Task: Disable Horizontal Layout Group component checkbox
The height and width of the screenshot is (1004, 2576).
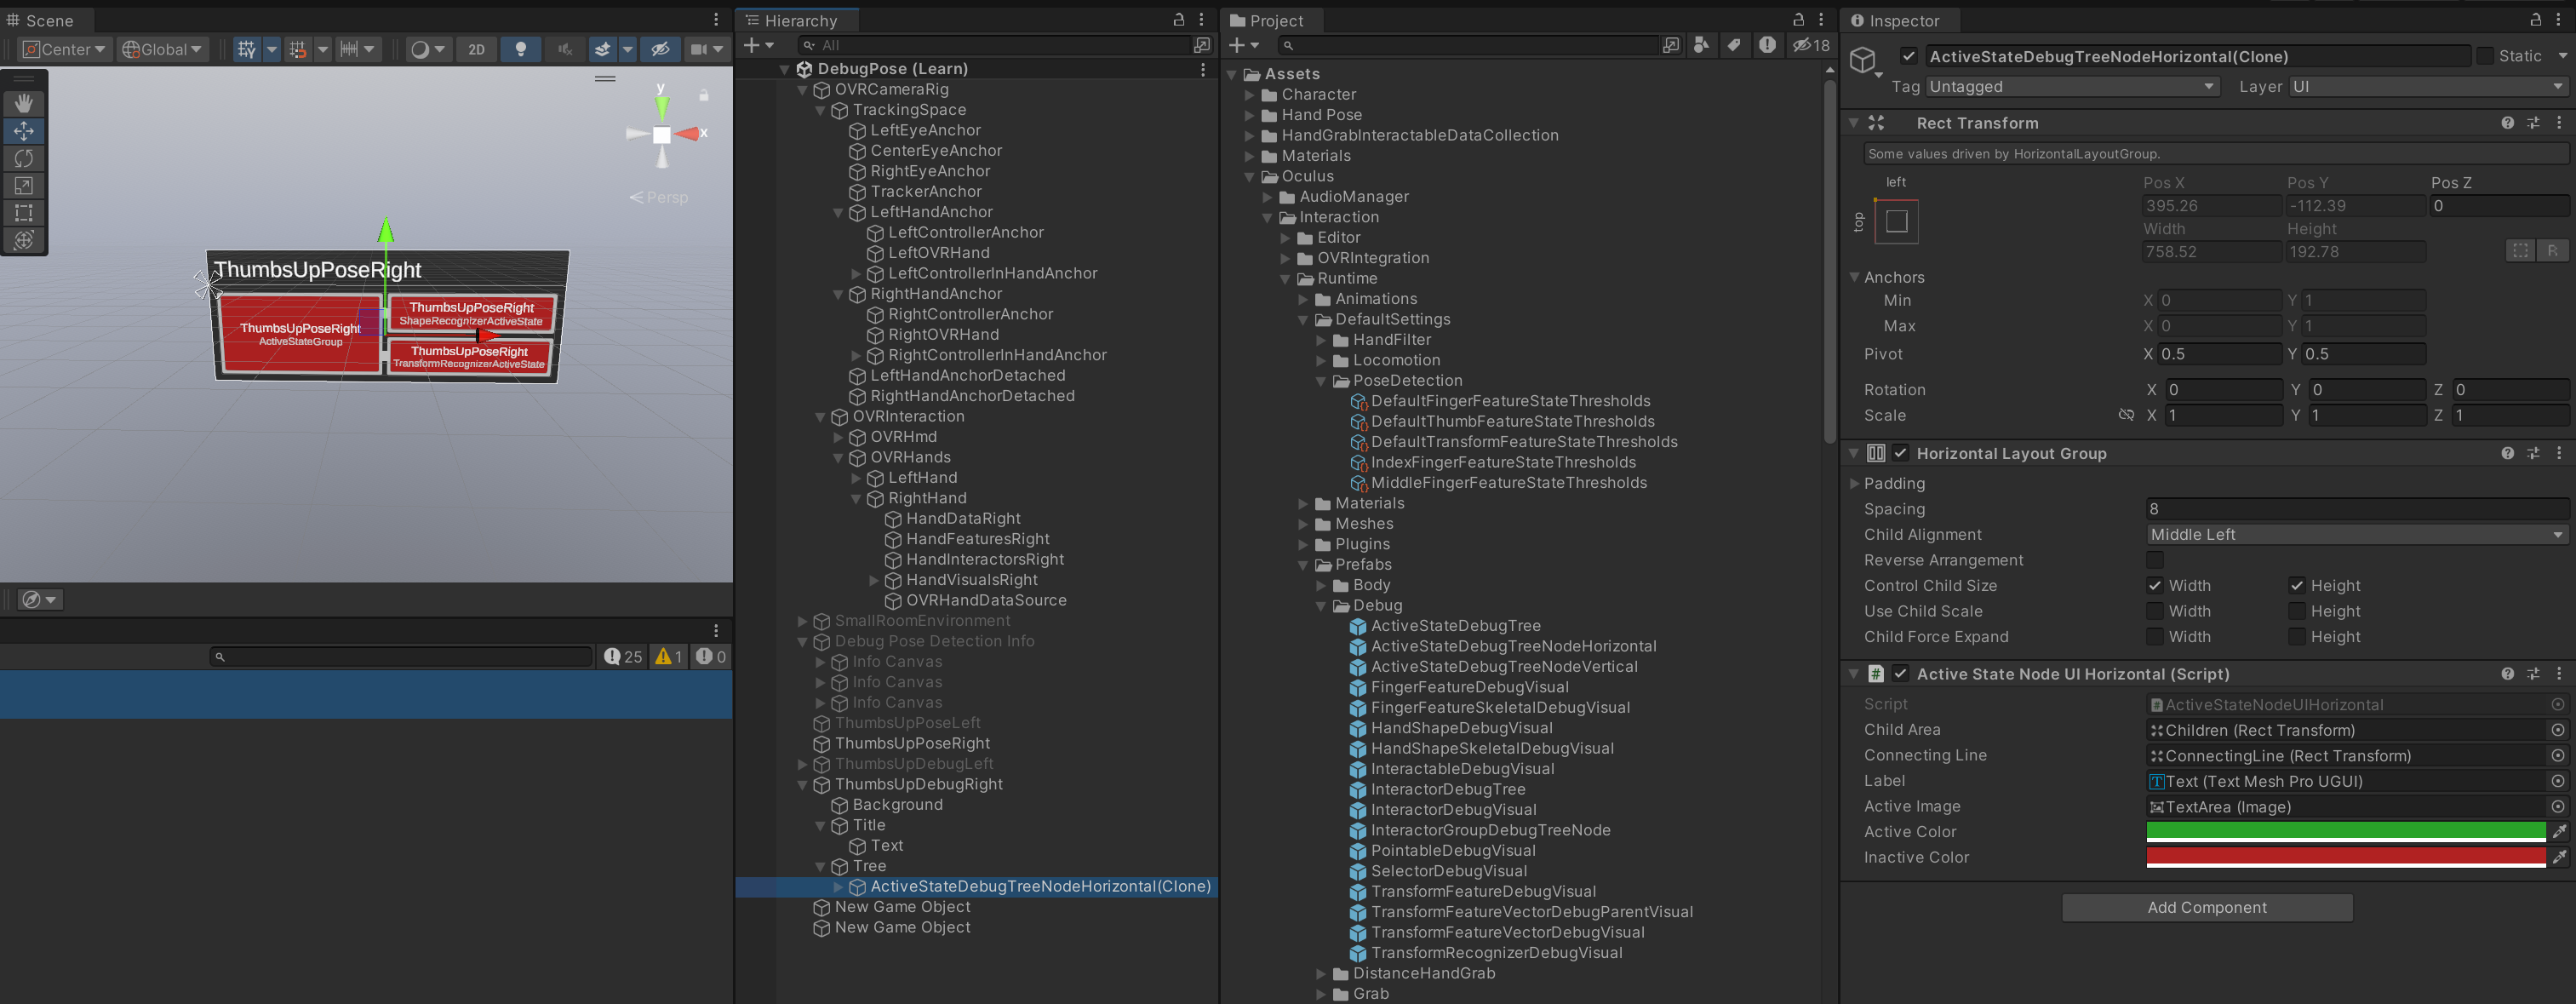Action: pyautogui.click(x=1900, y=453)
